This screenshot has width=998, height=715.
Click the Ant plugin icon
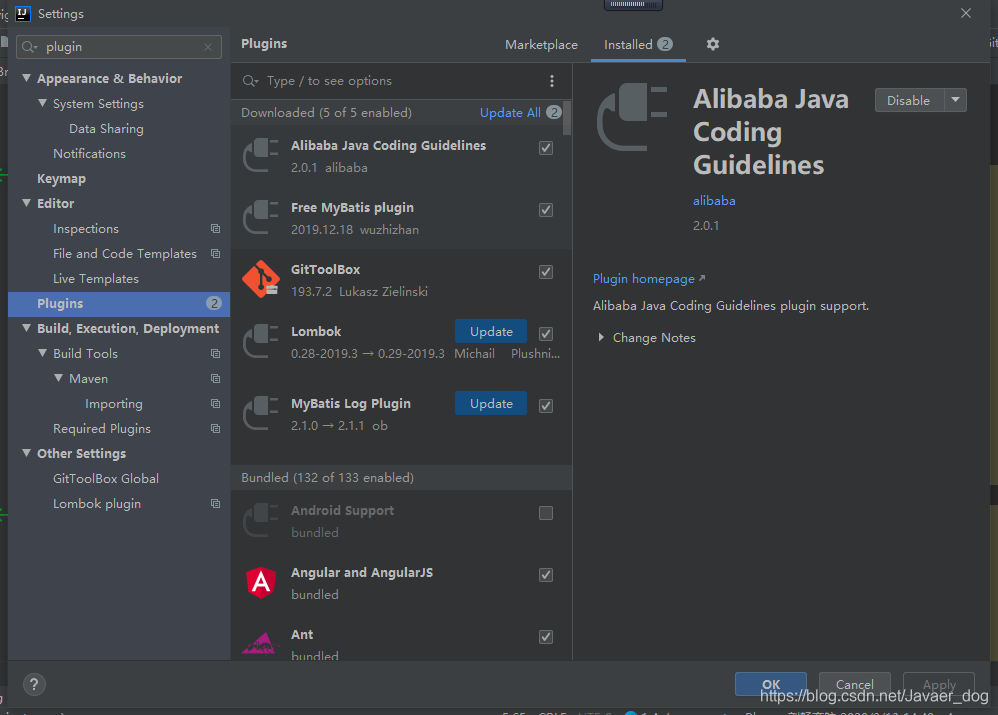[261, 643]
